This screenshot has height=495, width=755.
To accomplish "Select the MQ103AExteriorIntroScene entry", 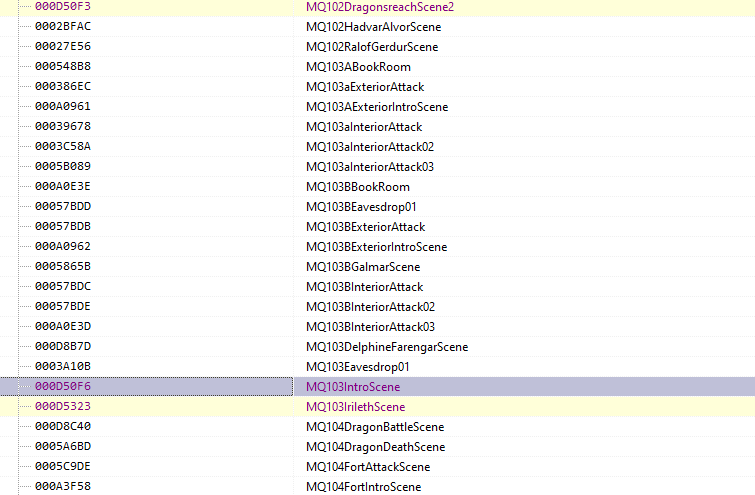I will pyautogui.click(x=377, y=107).
